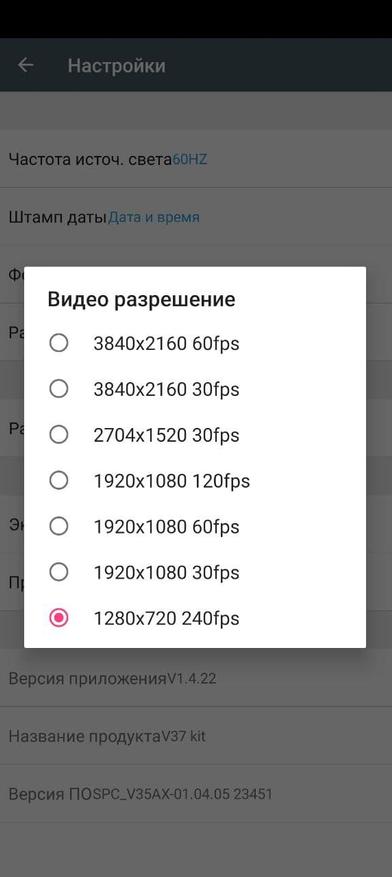This screenshot has width=392, height=877.
Task: Open the Штамп даты setting
Action: point(196,217)
